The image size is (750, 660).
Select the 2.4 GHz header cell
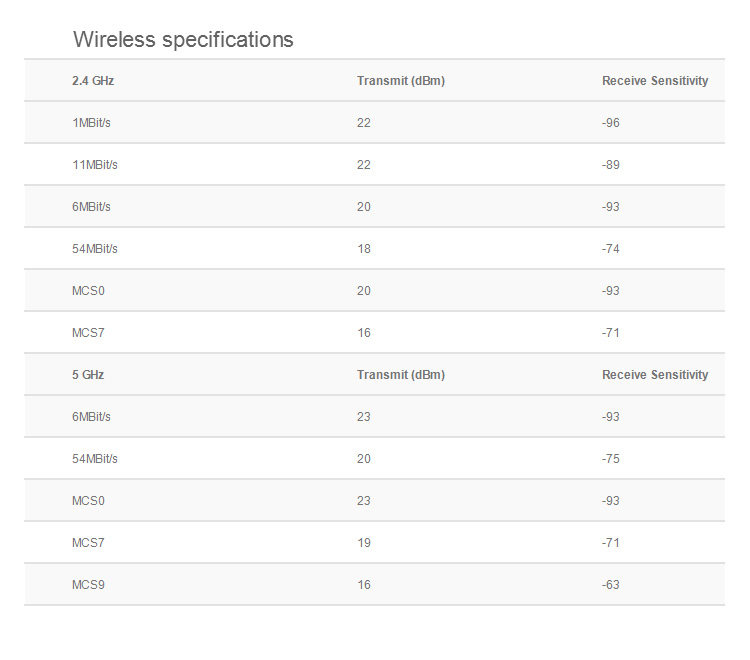point(93,80)
